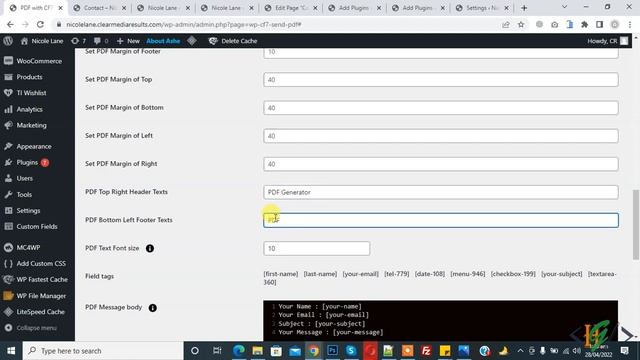The image size is (640, 360).
Task: Focus the Set PDF Margin of Bottom field
Action: tap(440, 108)
